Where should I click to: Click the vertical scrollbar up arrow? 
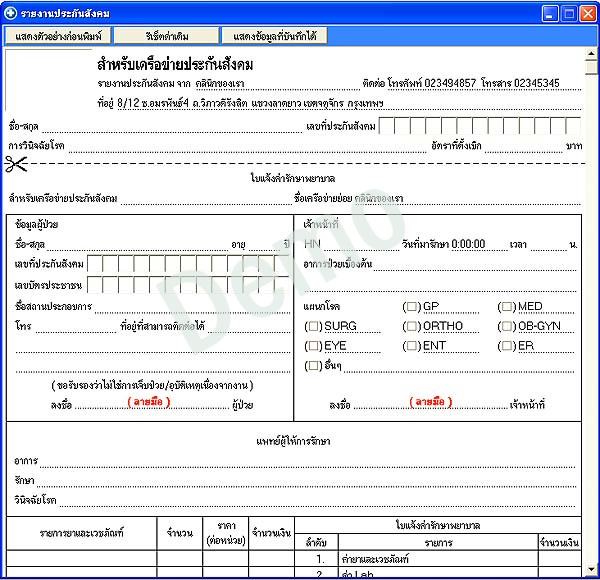point(591,54)
